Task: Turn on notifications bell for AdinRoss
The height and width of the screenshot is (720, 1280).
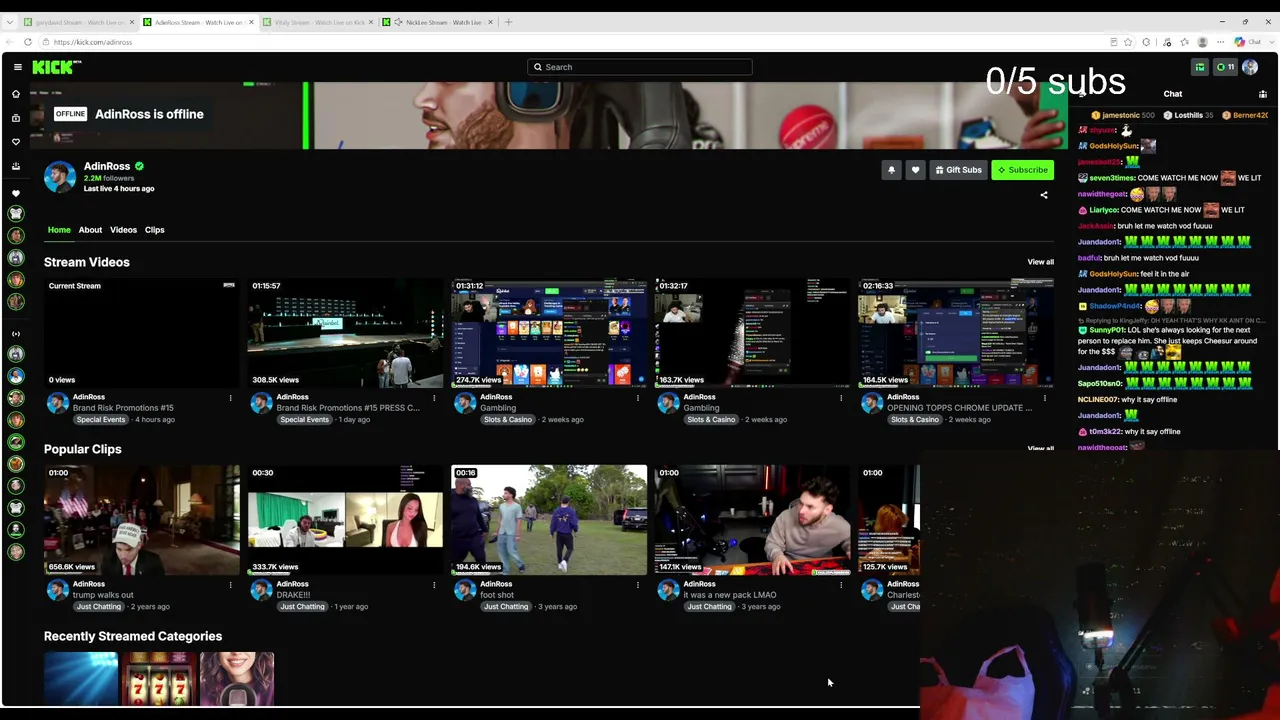Action: (x=891, y=170)
